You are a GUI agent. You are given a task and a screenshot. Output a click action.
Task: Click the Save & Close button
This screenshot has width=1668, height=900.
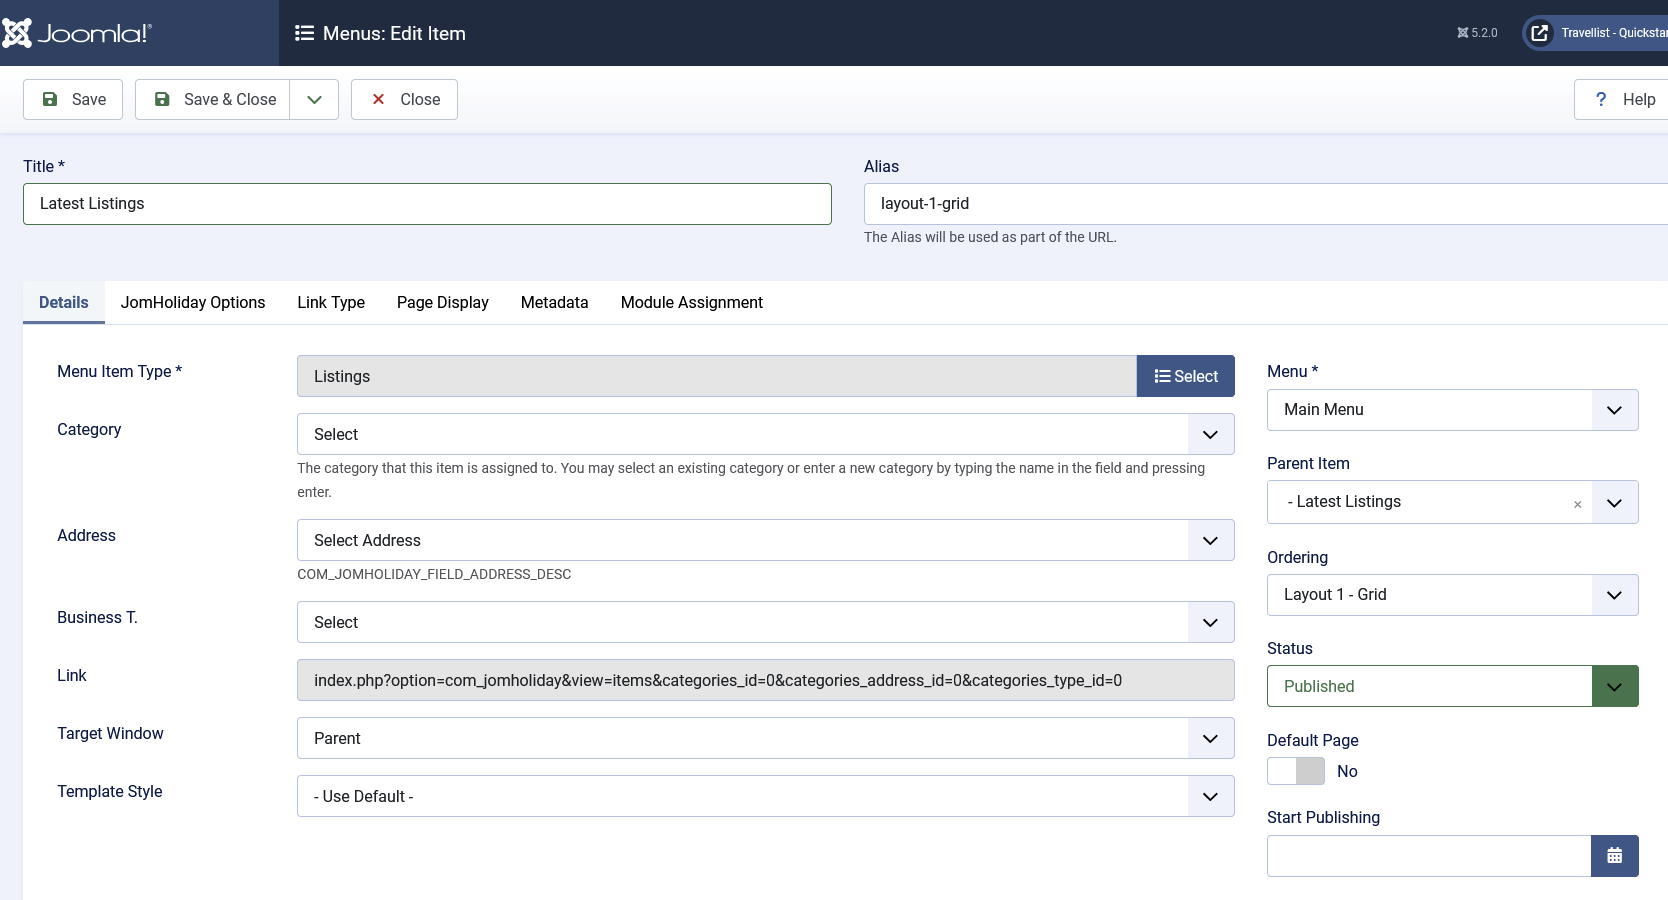[x=213, y=99]
